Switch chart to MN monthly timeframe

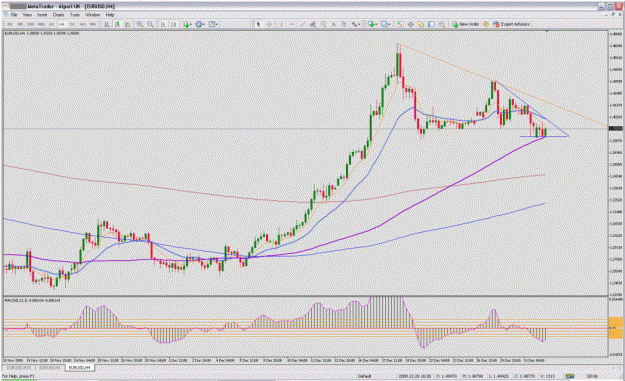(x=93, y=24)
